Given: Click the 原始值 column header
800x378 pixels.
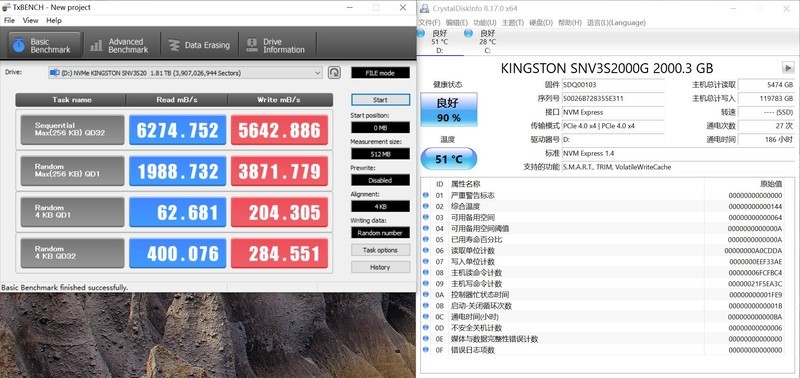Looking at the screenshot, I should tap(771, 184).
